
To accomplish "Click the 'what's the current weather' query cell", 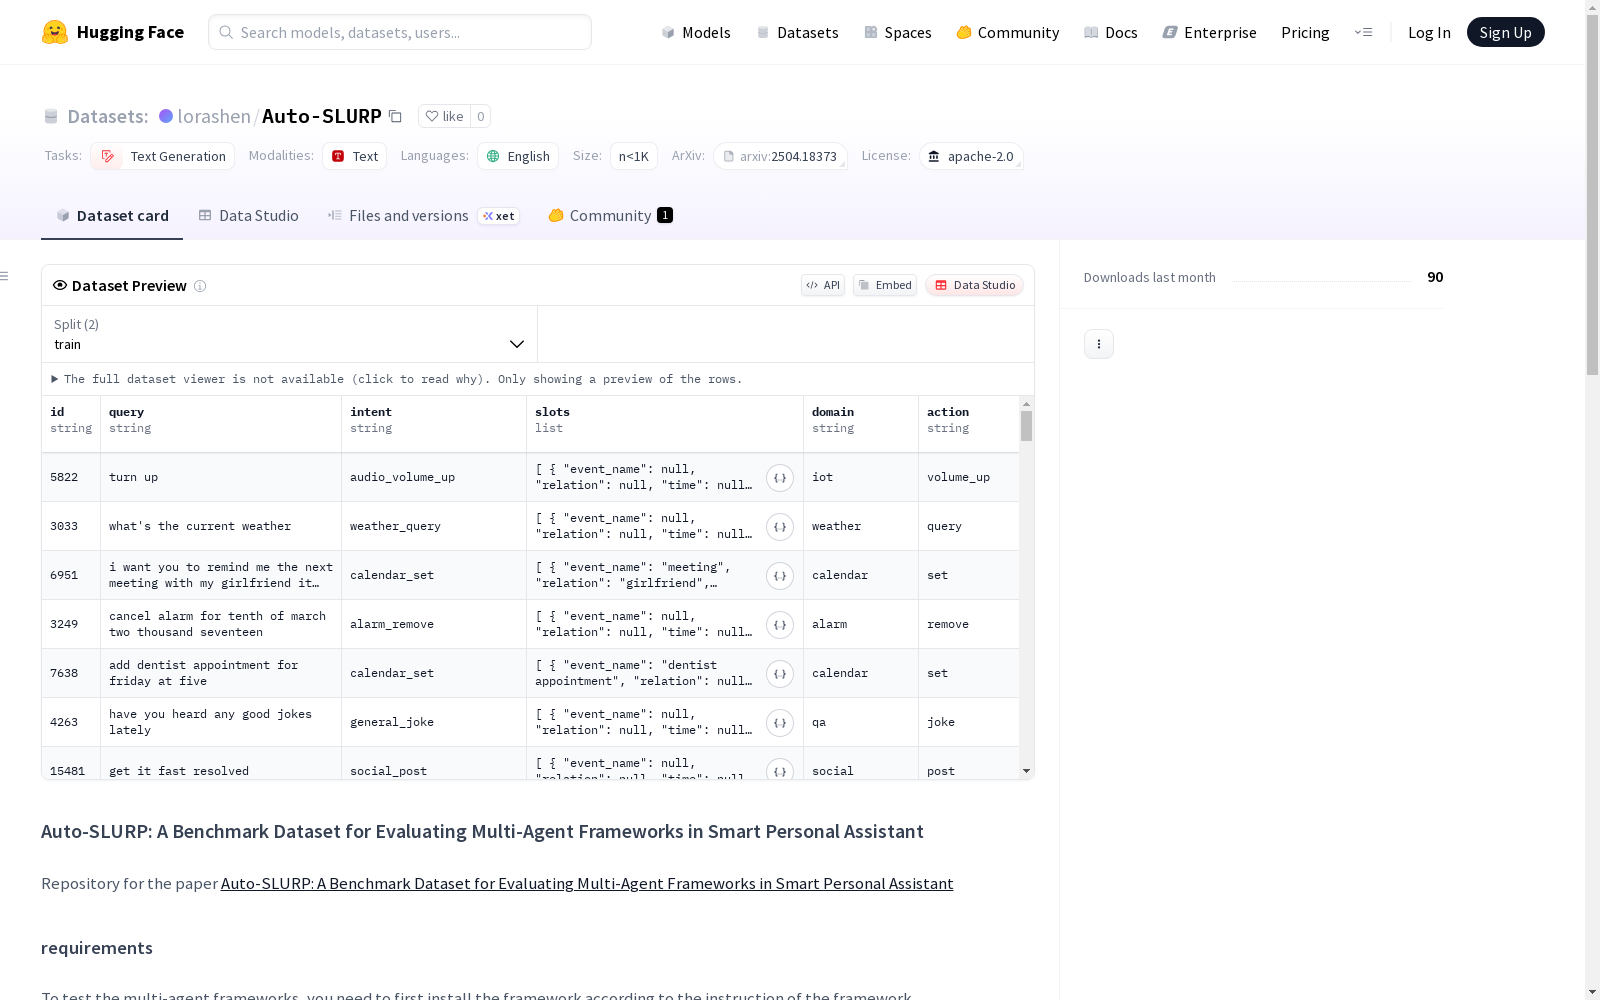I will [221, 527].
